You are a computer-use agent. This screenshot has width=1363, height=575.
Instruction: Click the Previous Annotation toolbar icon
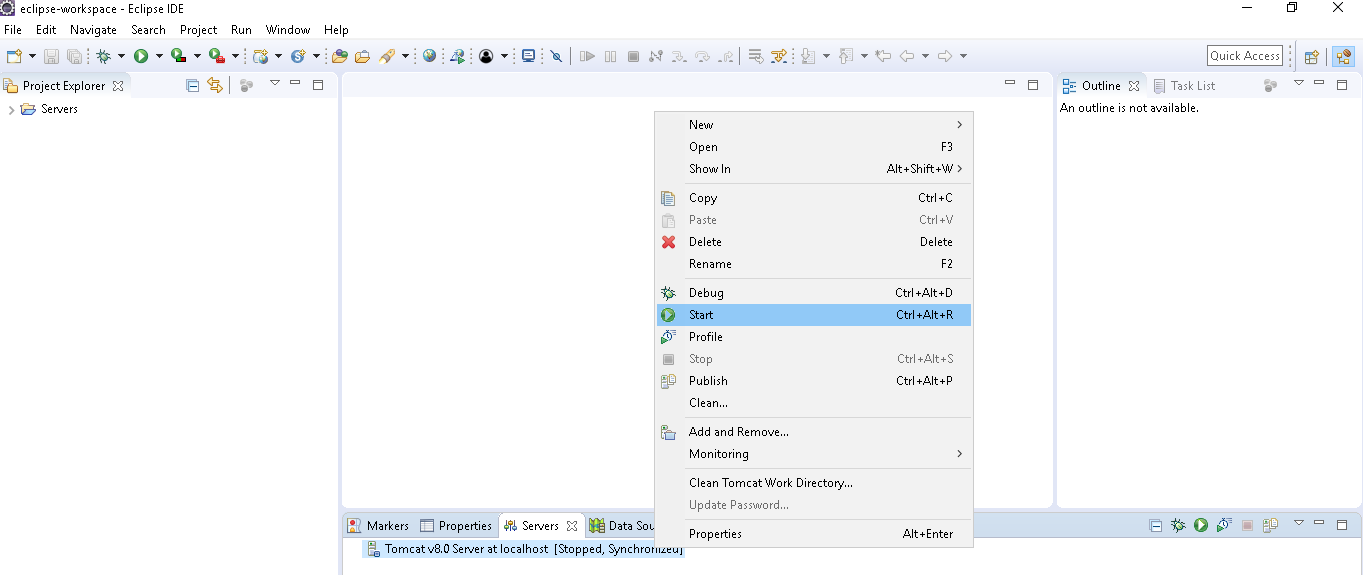(x=846, y=56)
